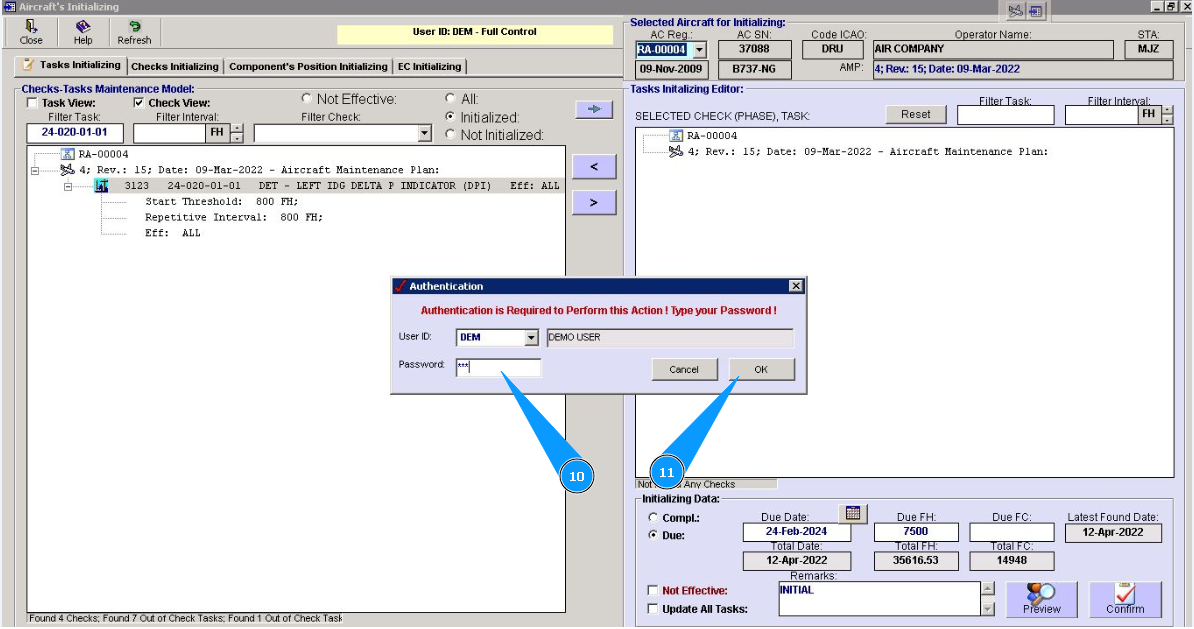The height and width of the screenshot is (629, 1194).
Task: Toggle the Check View checkbox
Action: [x=139, y=103]
